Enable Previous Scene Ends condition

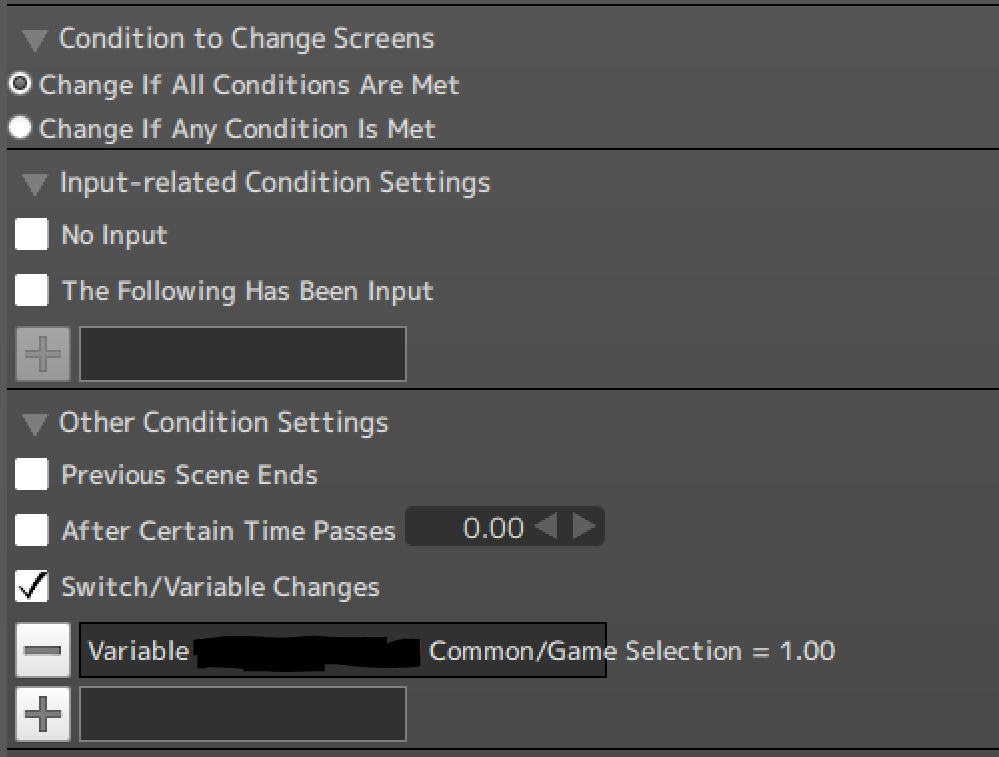pyautogui.click(x=32, y=474)
